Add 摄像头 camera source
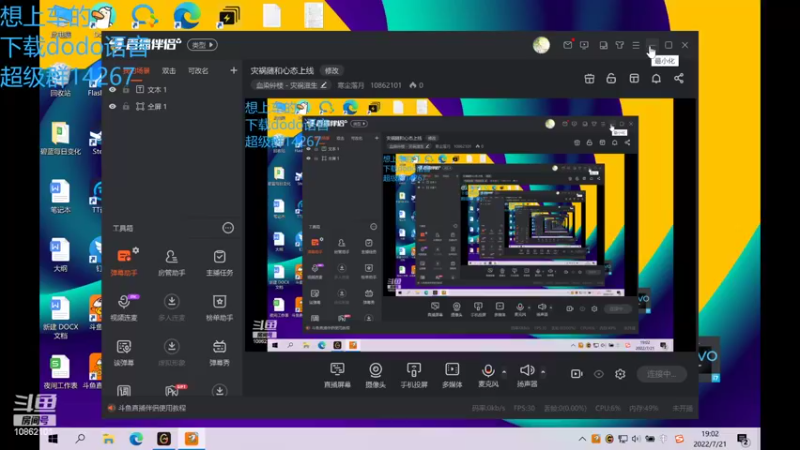This screenshot has height=450, width=800. (x=376, y=375)
